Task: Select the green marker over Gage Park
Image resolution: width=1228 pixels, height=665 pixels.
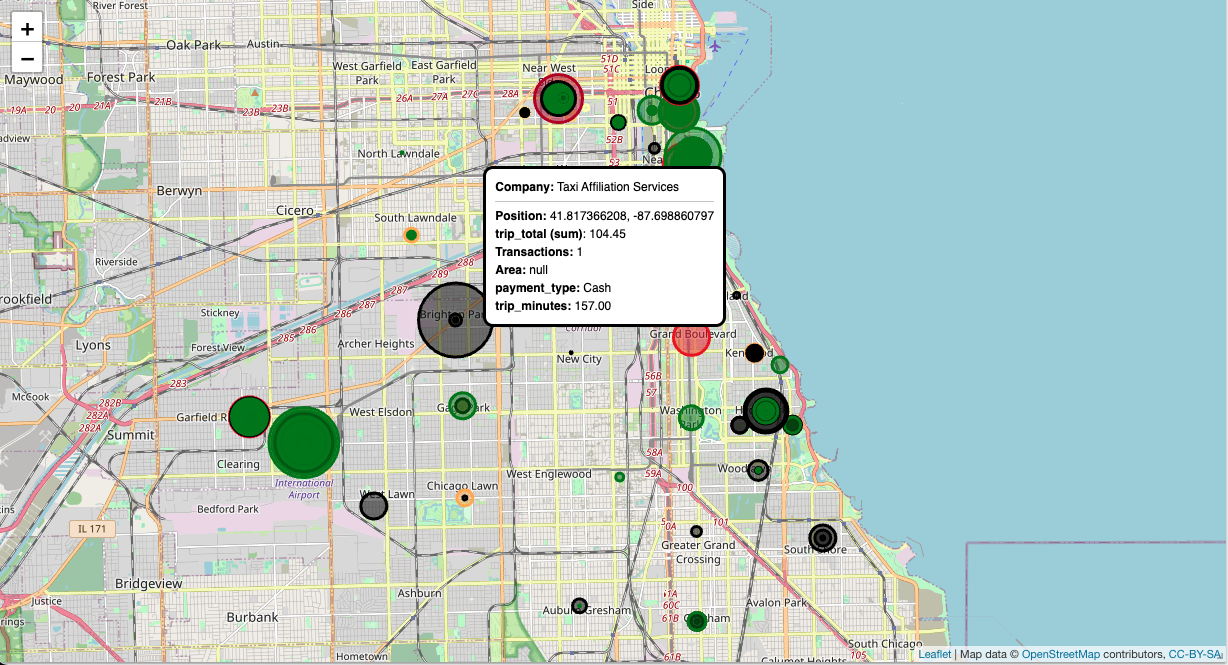Action: pos(462,406)
